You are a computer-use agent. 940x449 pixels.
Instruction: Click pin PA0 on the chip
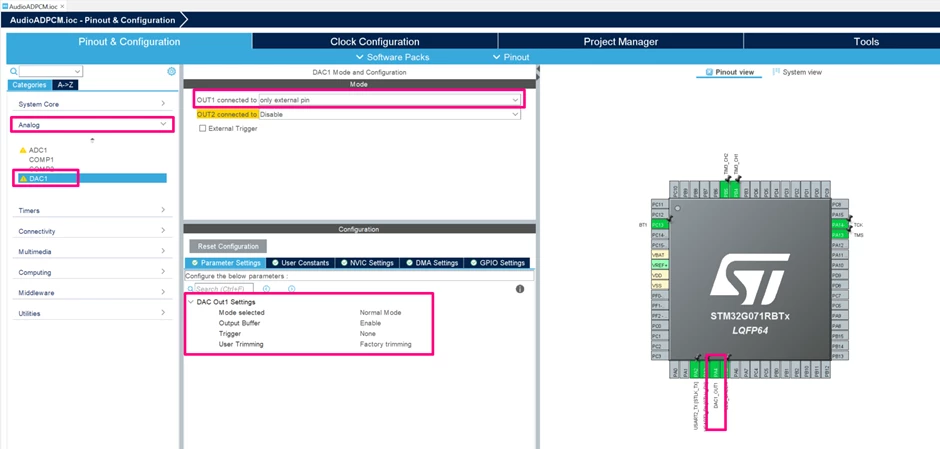coord(675,371)
